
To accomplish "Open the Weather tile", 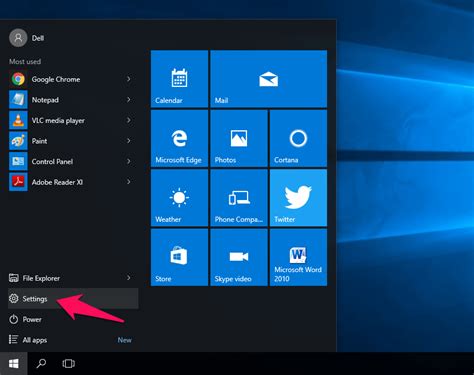I will [179, 198].
